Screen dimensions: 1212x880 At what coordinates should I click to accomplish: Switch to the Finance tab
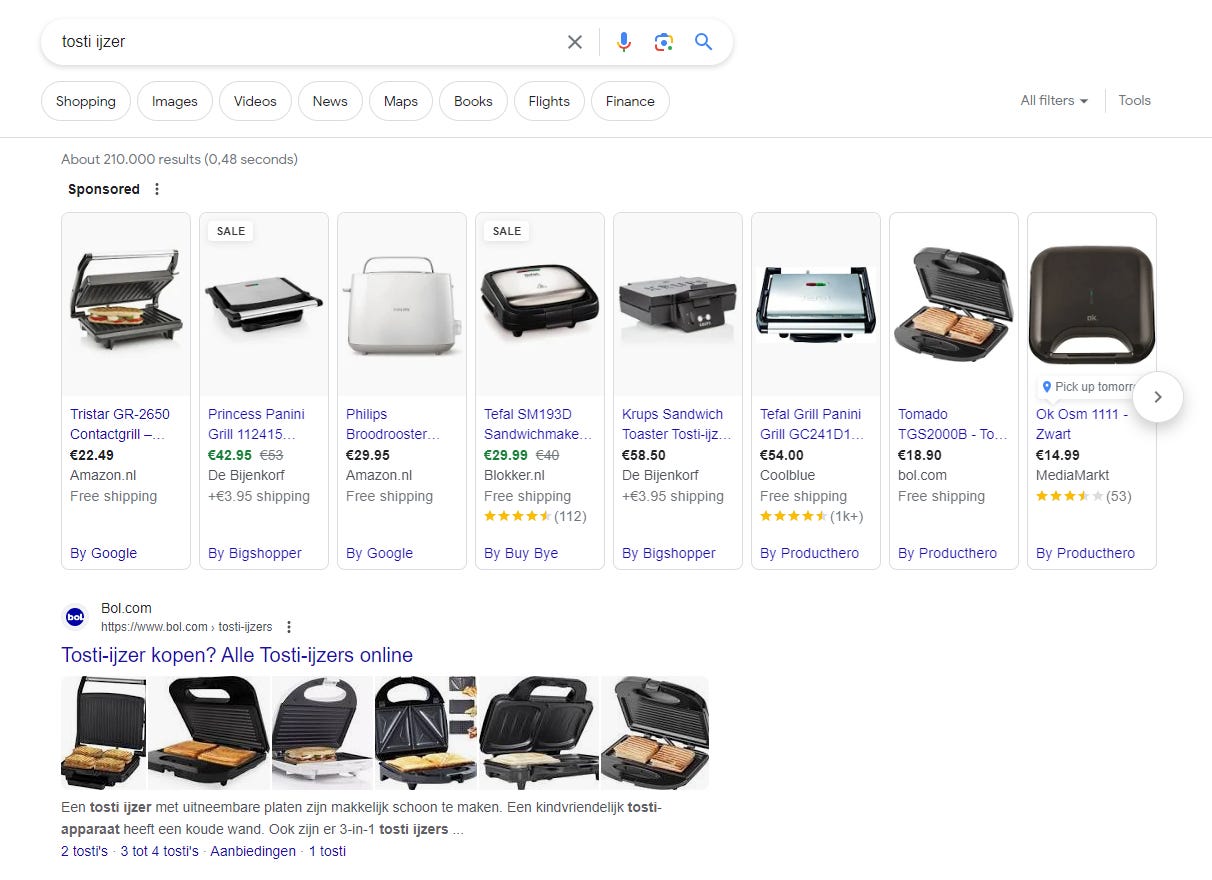click(630, 101)
